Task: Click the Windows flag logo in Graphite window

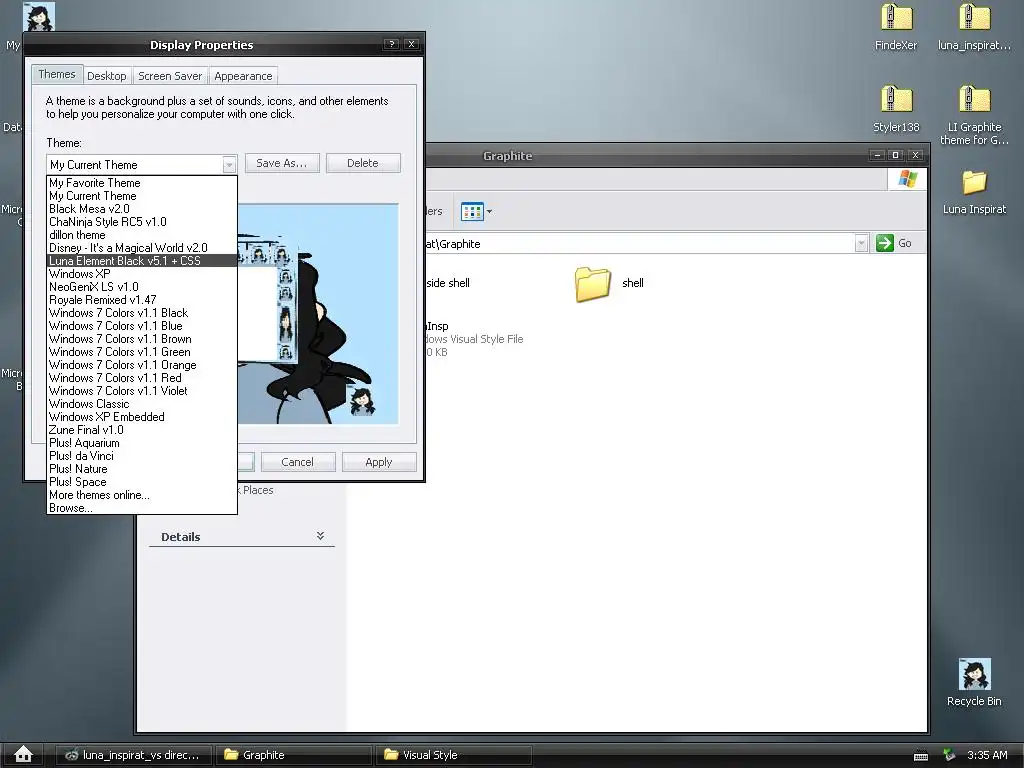Action: coord(907,178)
